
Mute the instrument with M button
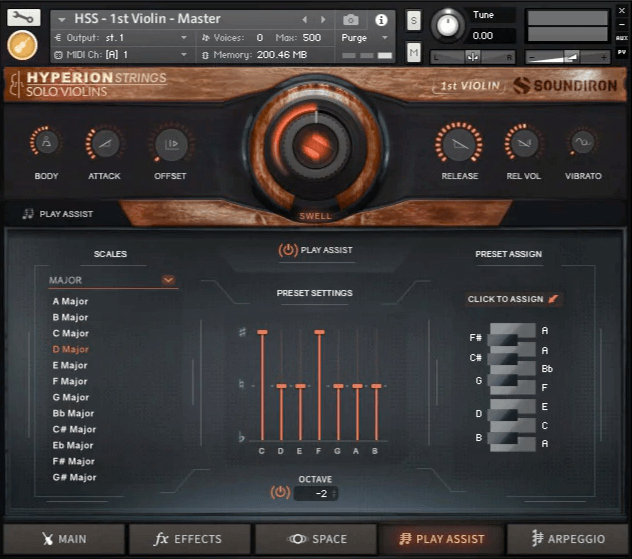(x=414, y=52)
